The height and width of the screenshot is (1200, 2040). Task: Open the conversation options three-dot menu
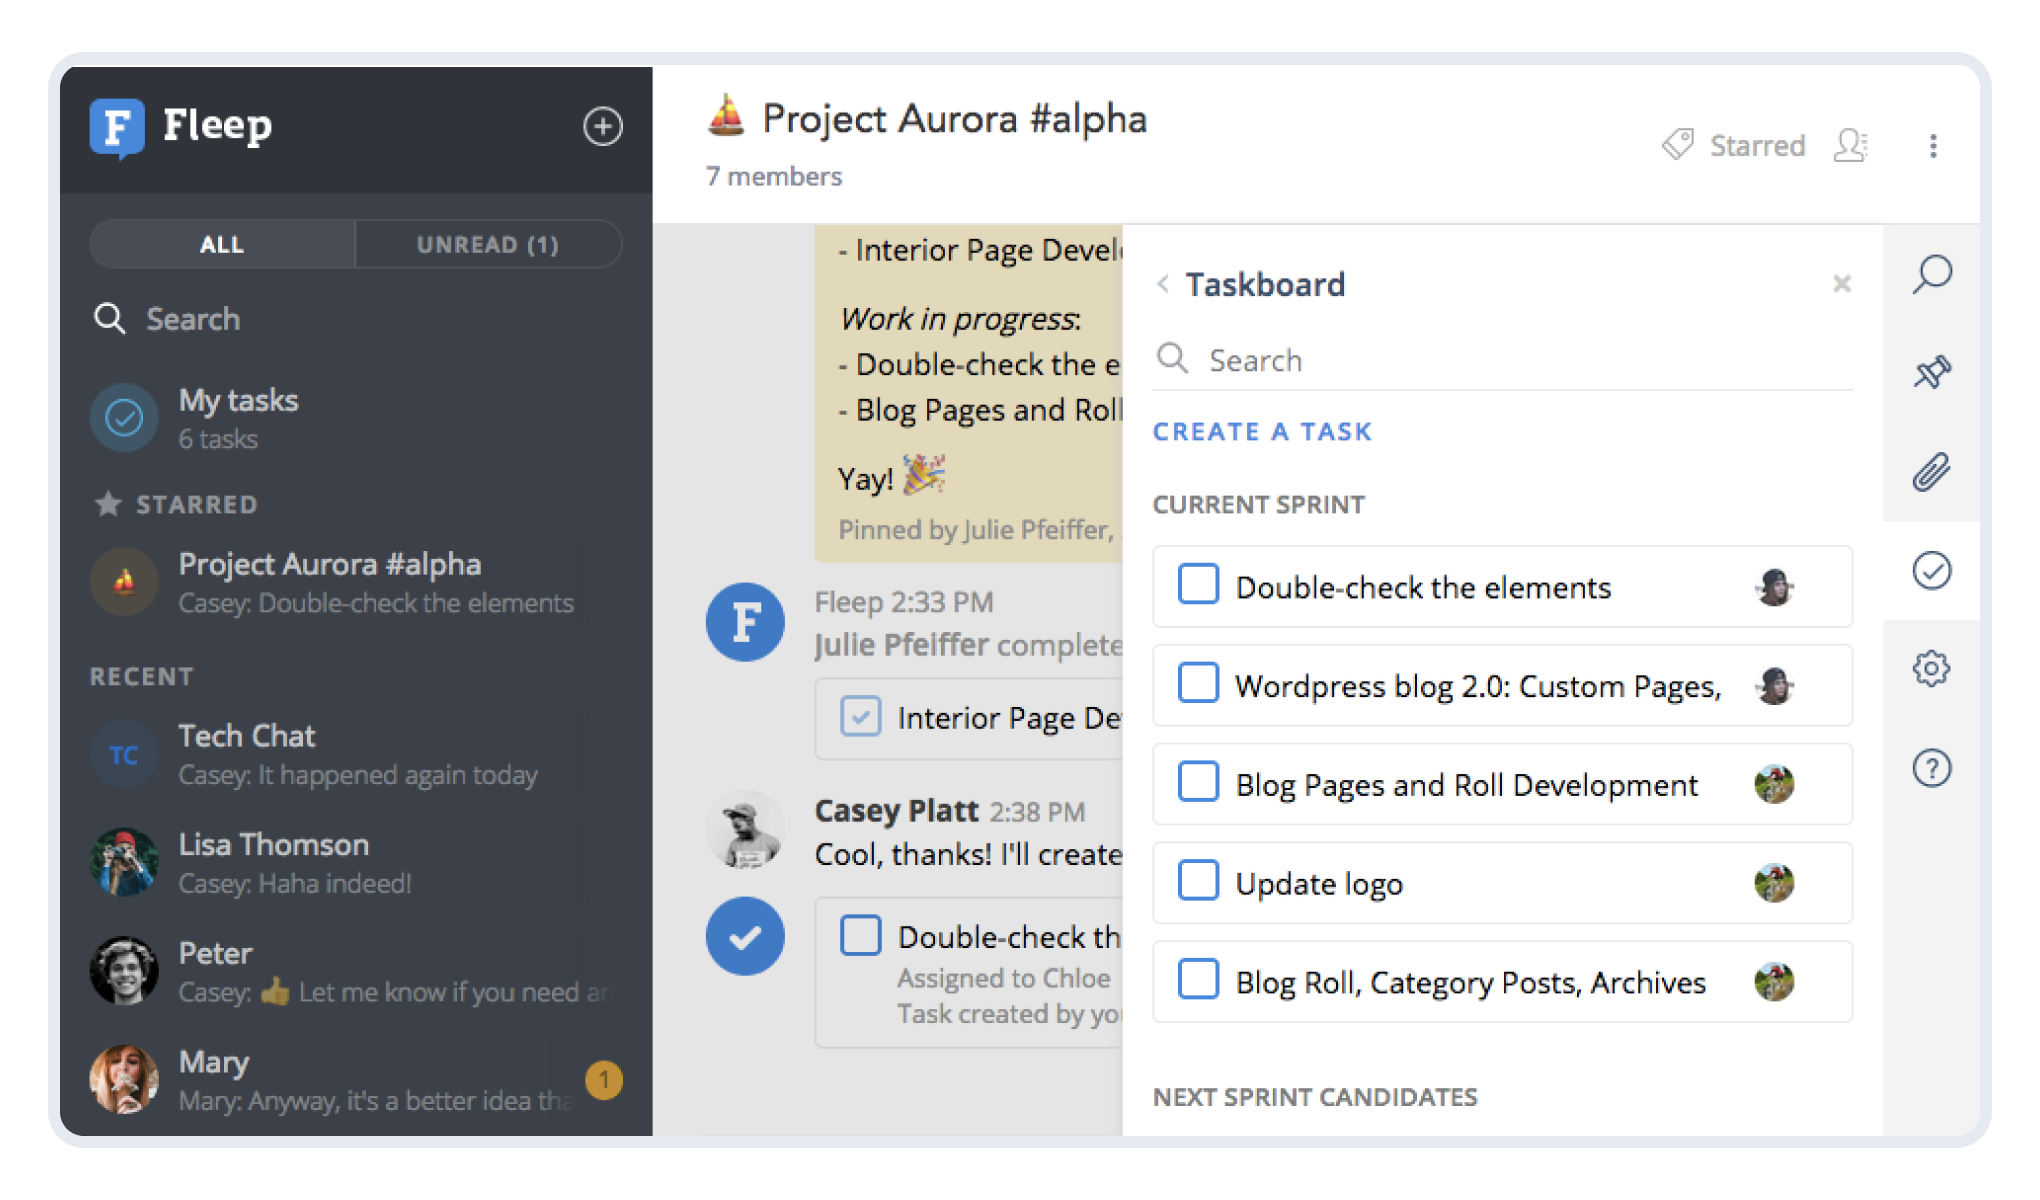pyautogui.click(x=1933, y=145)
